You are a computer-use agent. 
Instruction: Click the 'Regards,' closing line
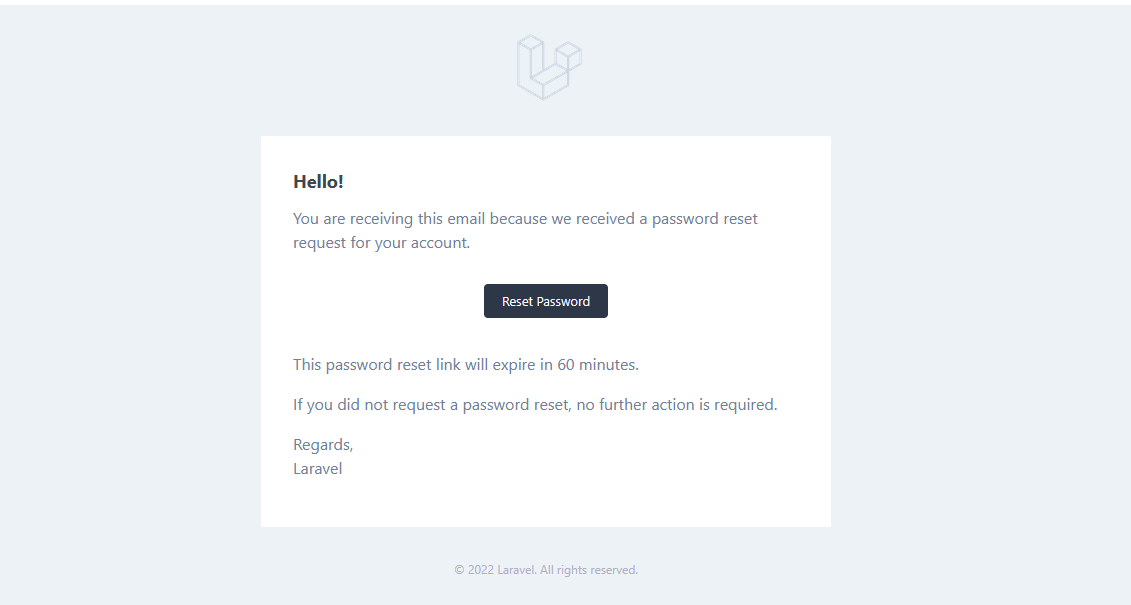coord(323,445)
